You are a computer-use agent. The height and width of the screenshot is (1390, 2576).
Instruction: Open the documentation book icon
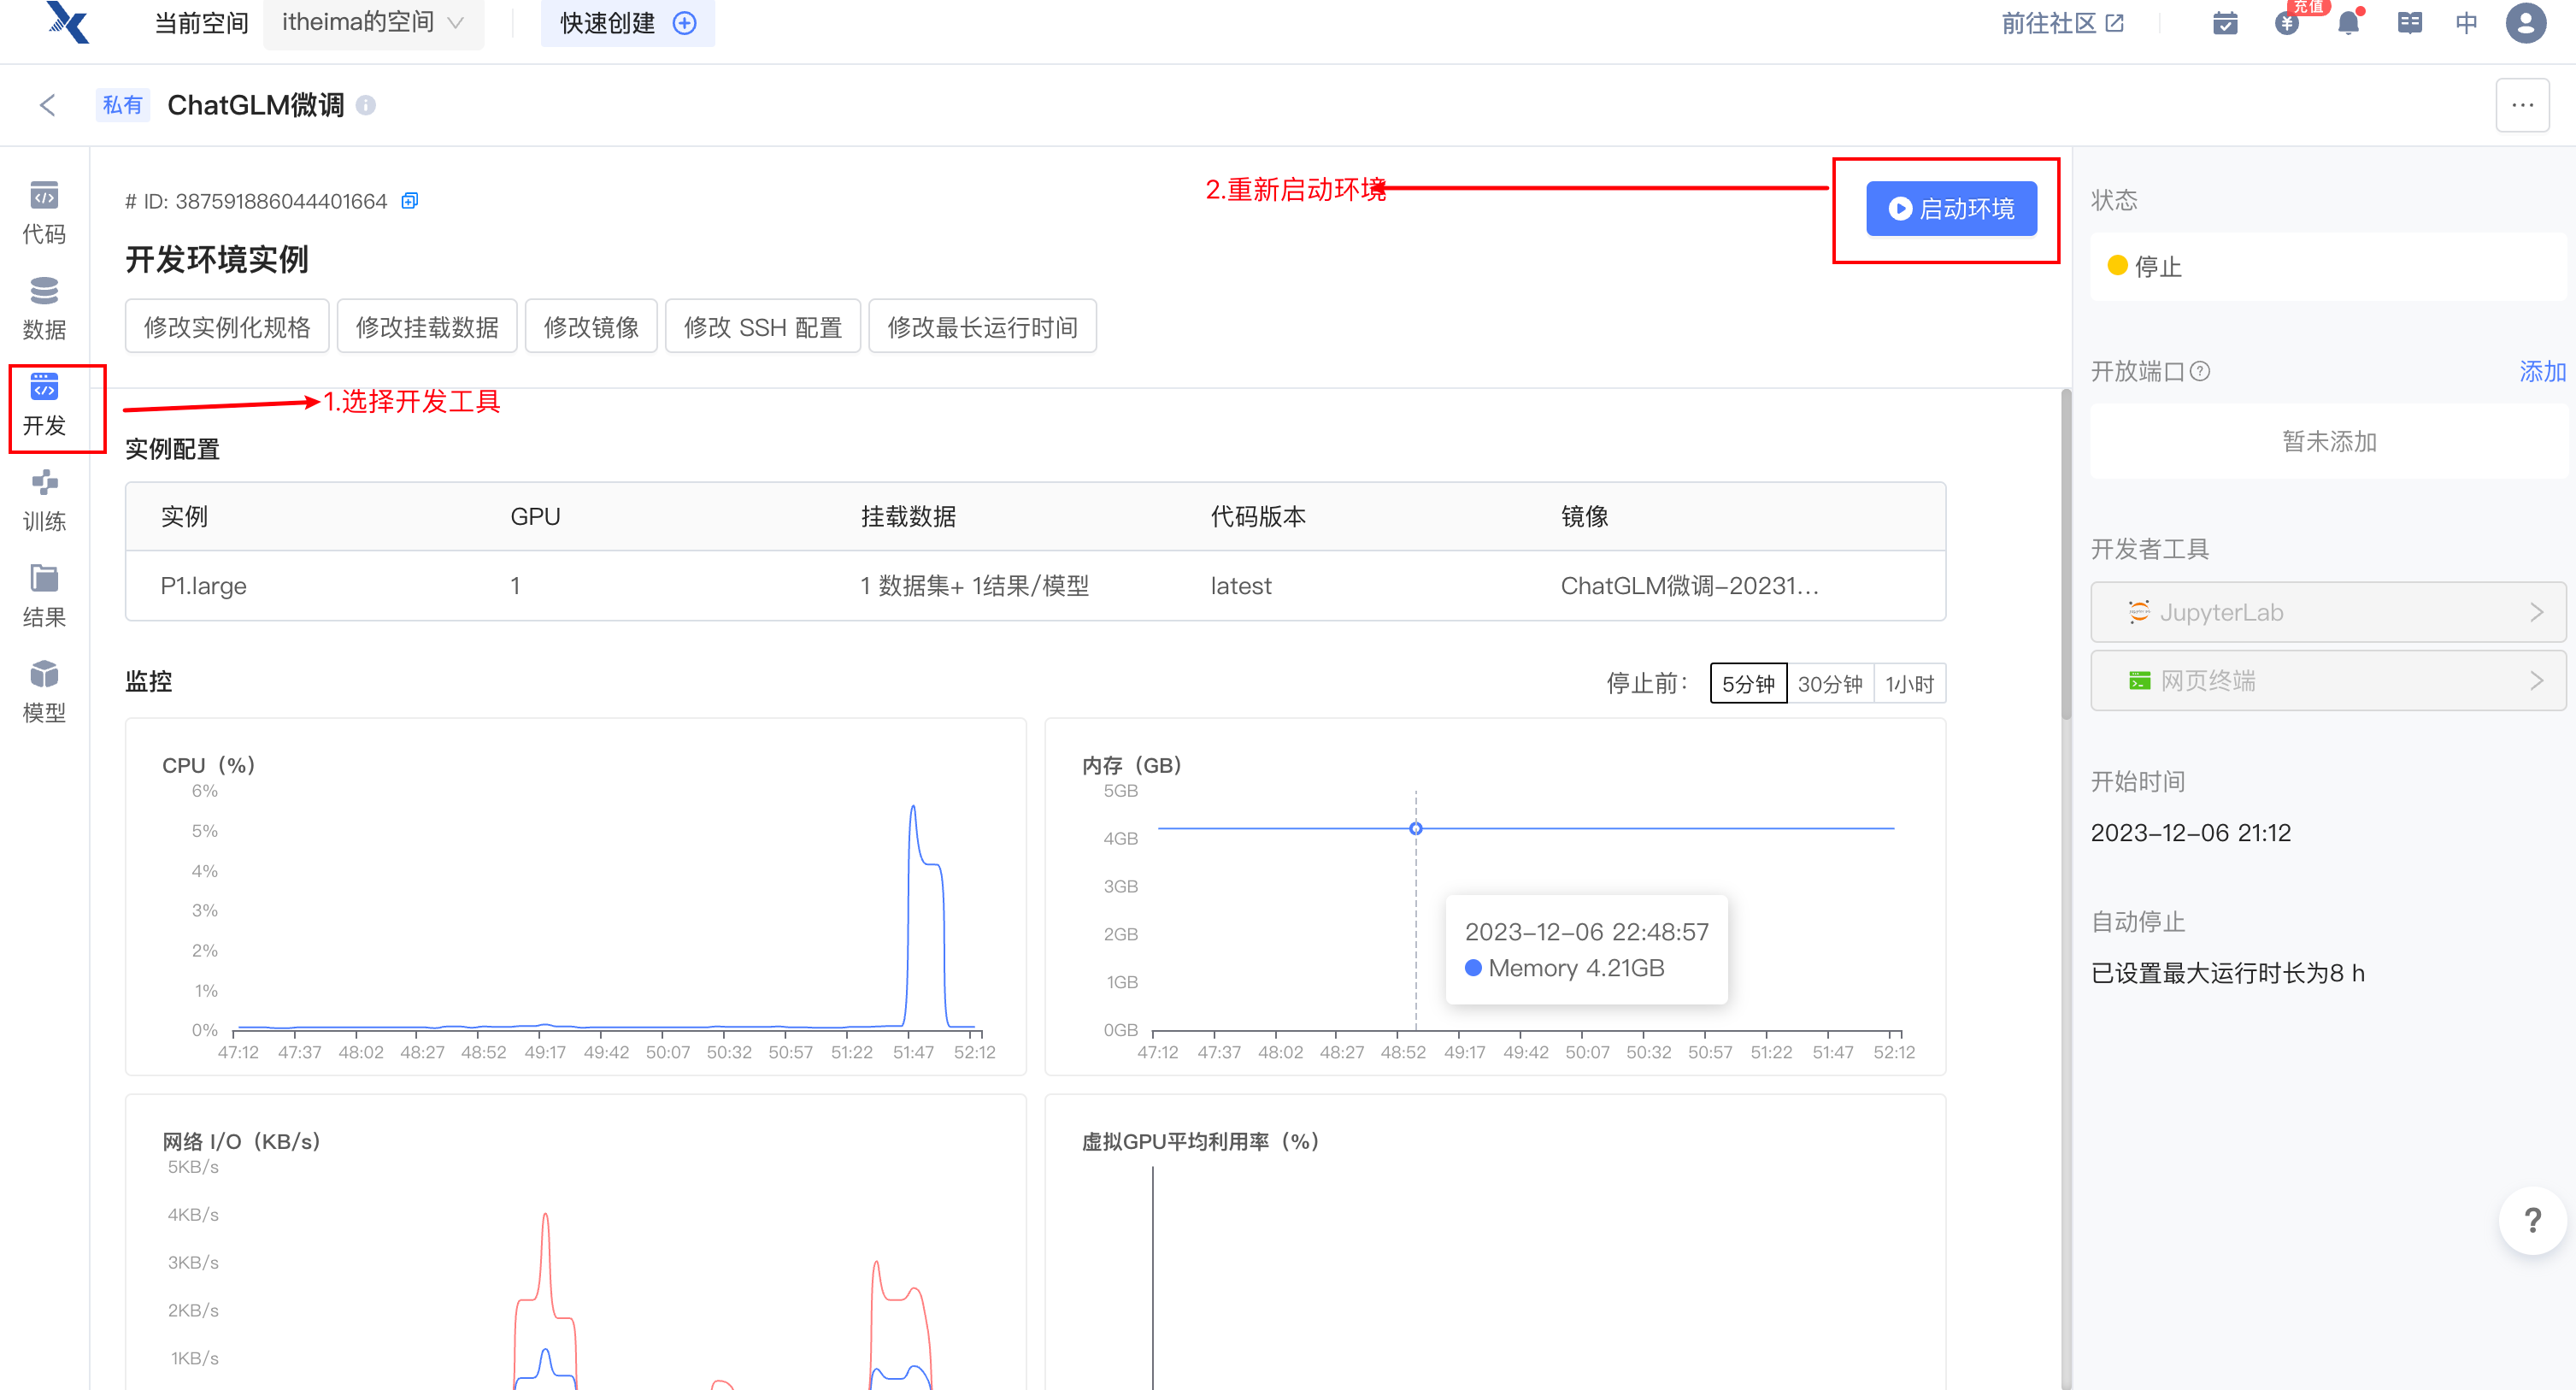pos(2410,23)
